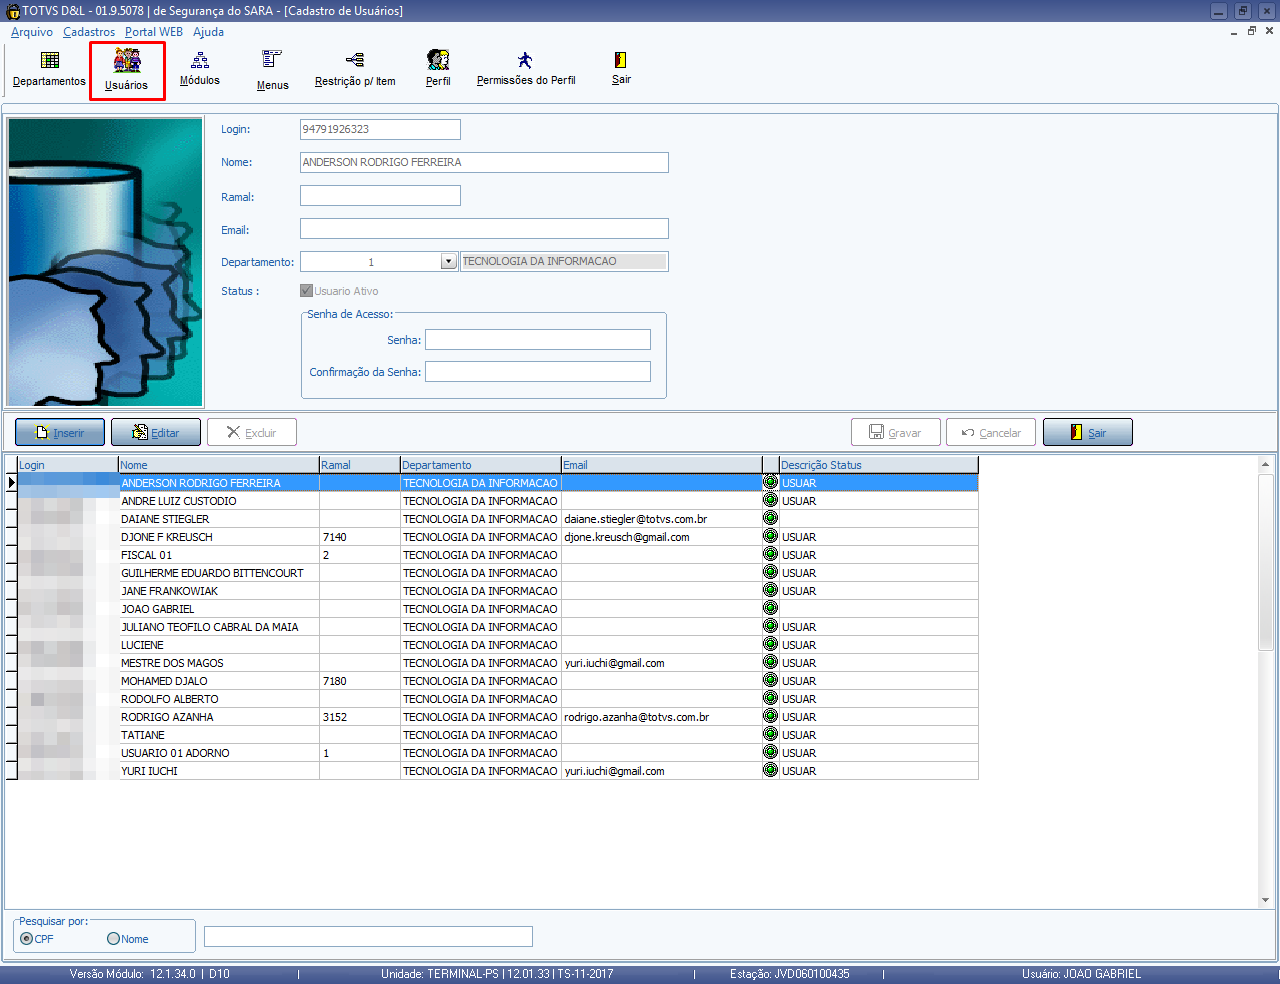
Task: Click the Sair toolbar icon
Action: tap(621, 69)
